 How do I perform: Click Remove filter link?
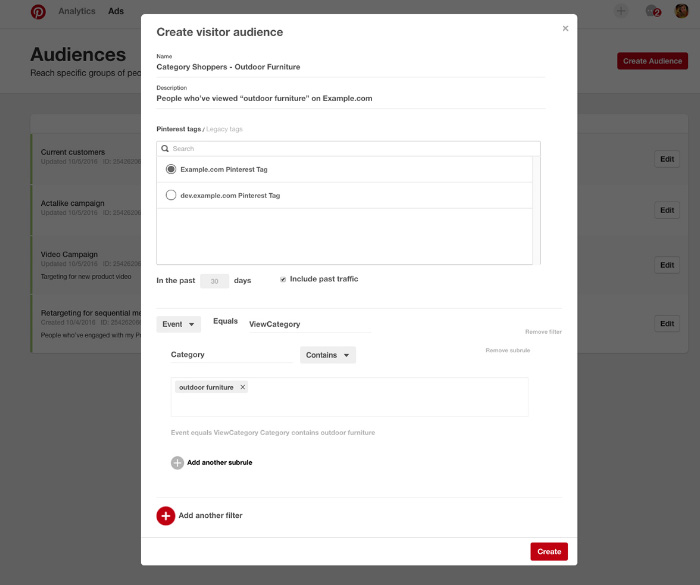pyautogui.click(x=543, y=332)
